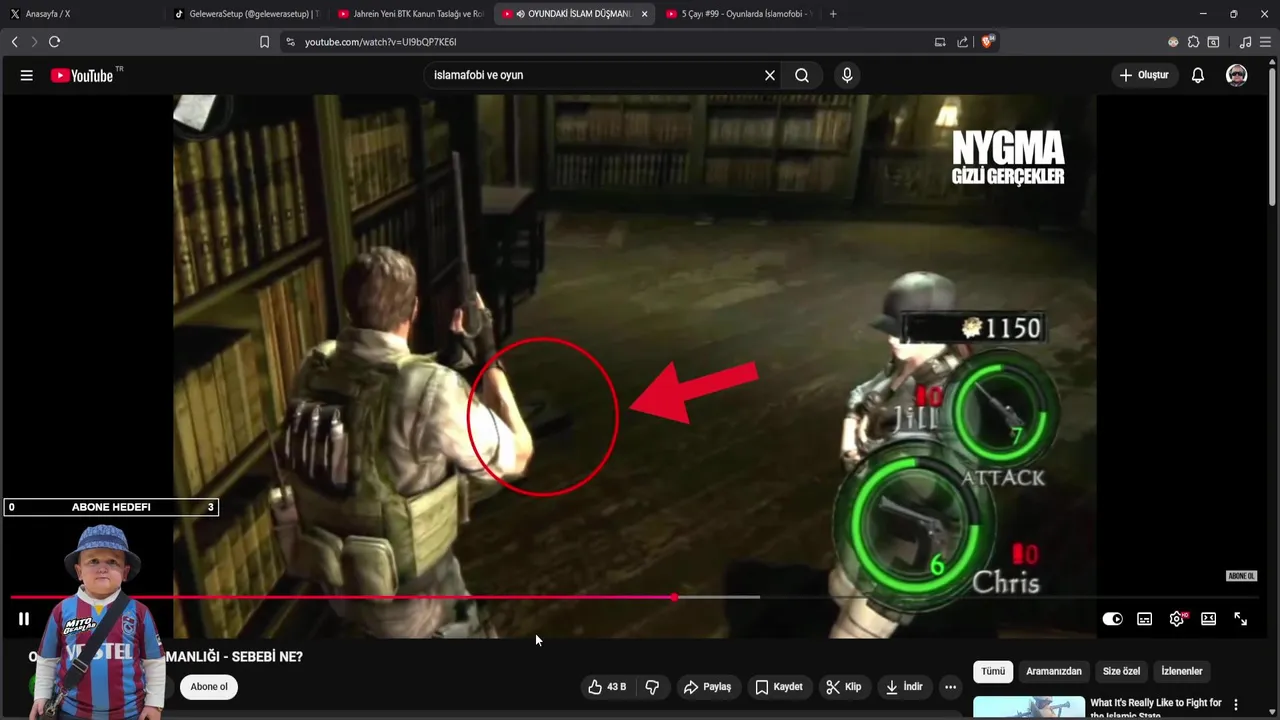Click the ABONE OL watermark in video
The height and width of the screenshot is (720, 1280).
click(x=1241, y=576)
